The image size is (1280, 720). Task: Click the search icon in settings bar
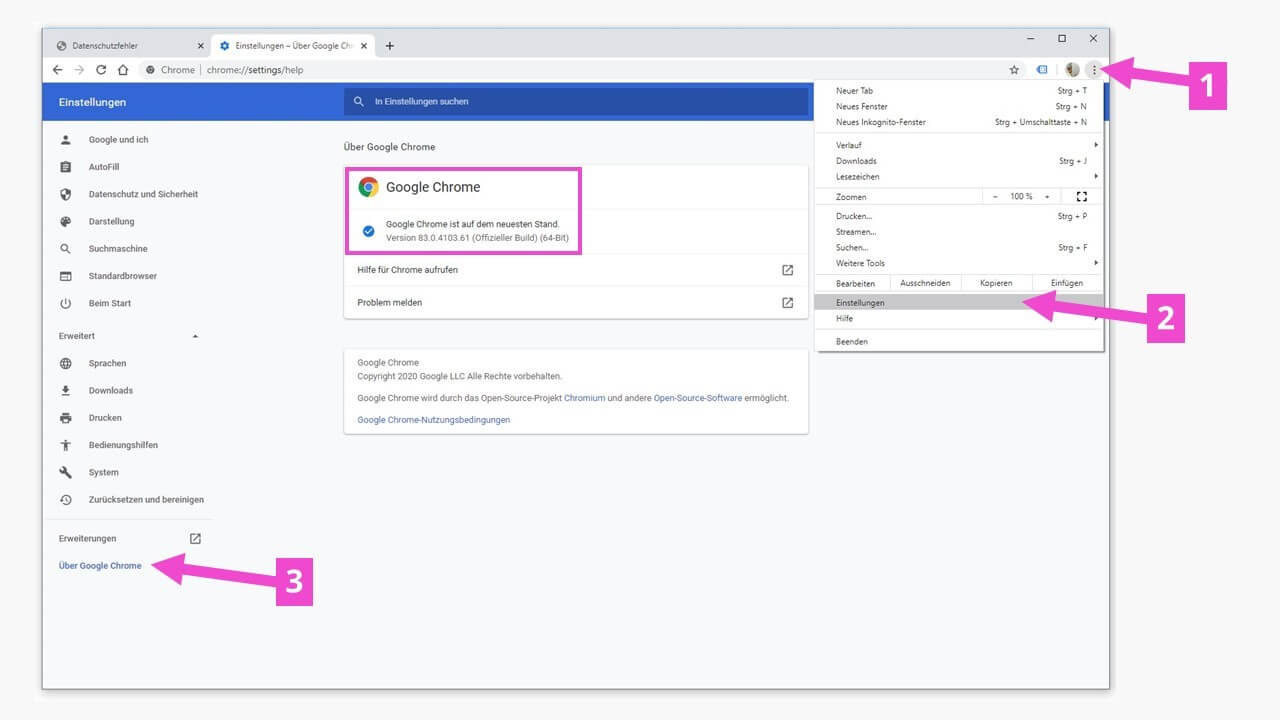point(360,101)
